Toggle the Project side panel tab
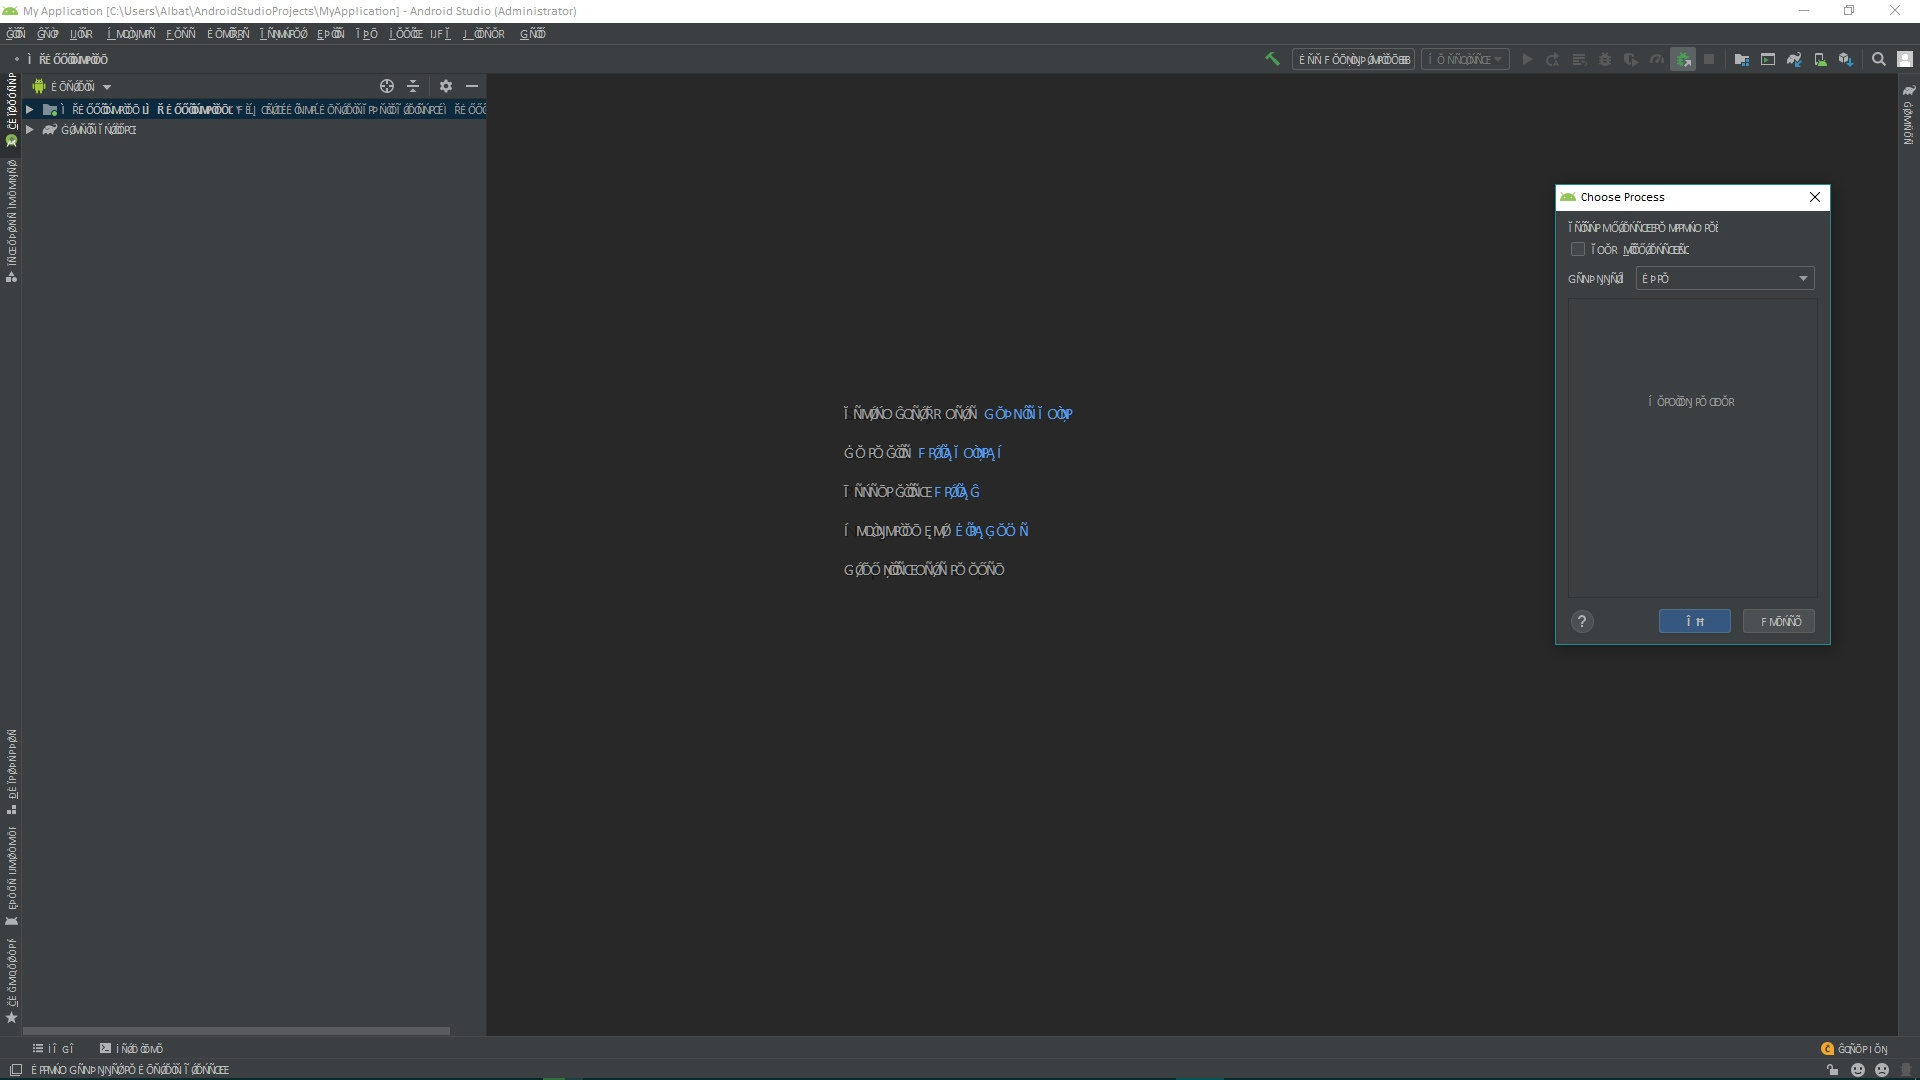This screenshot has height=1080, width=1920. [12, 110]
